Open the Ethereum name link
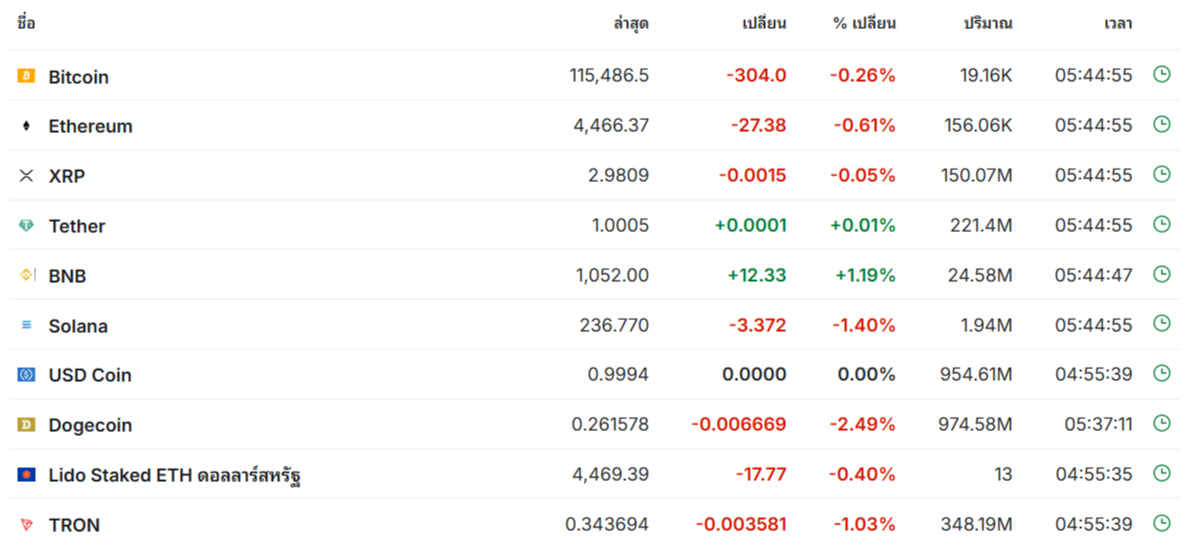Image resolution: width=1194 pixels, height=542 pixels. coord(91,126)
